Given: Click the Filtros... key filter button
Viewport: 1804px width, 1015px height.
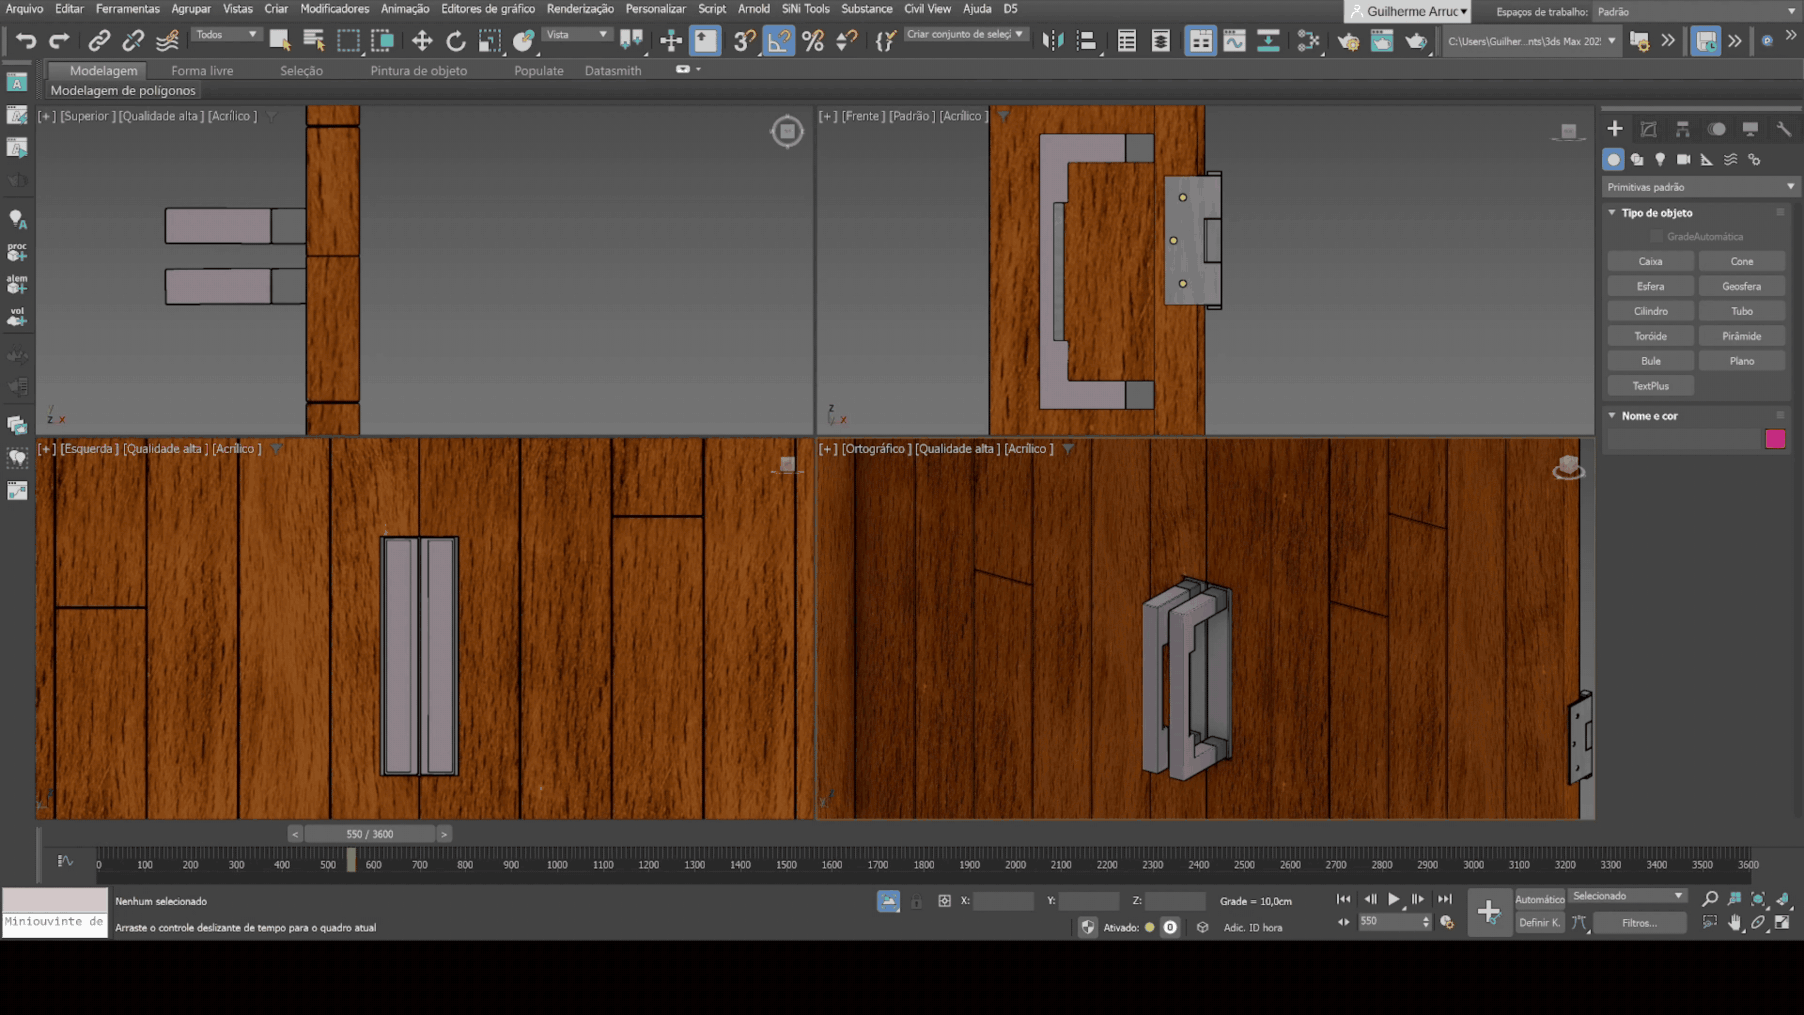Looking at the screenshot, I should (x=1639, y=923).
